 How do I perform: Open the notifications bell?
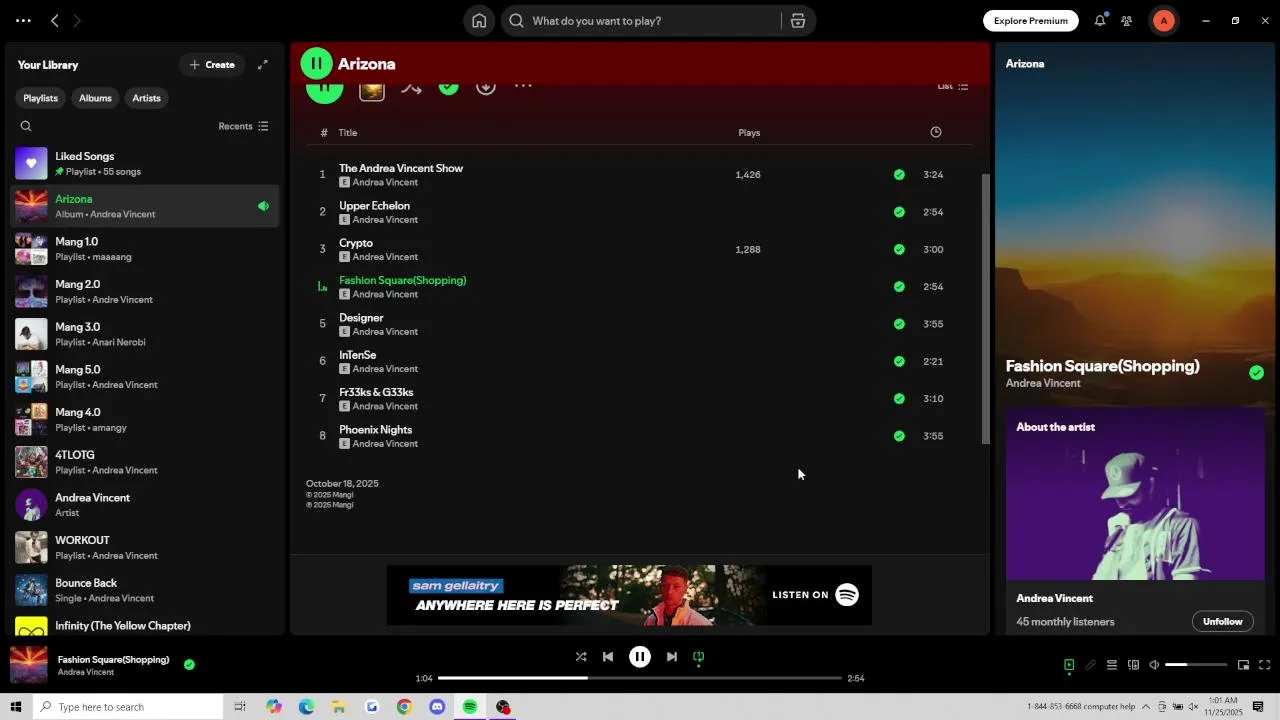(x=1100, y=20)
